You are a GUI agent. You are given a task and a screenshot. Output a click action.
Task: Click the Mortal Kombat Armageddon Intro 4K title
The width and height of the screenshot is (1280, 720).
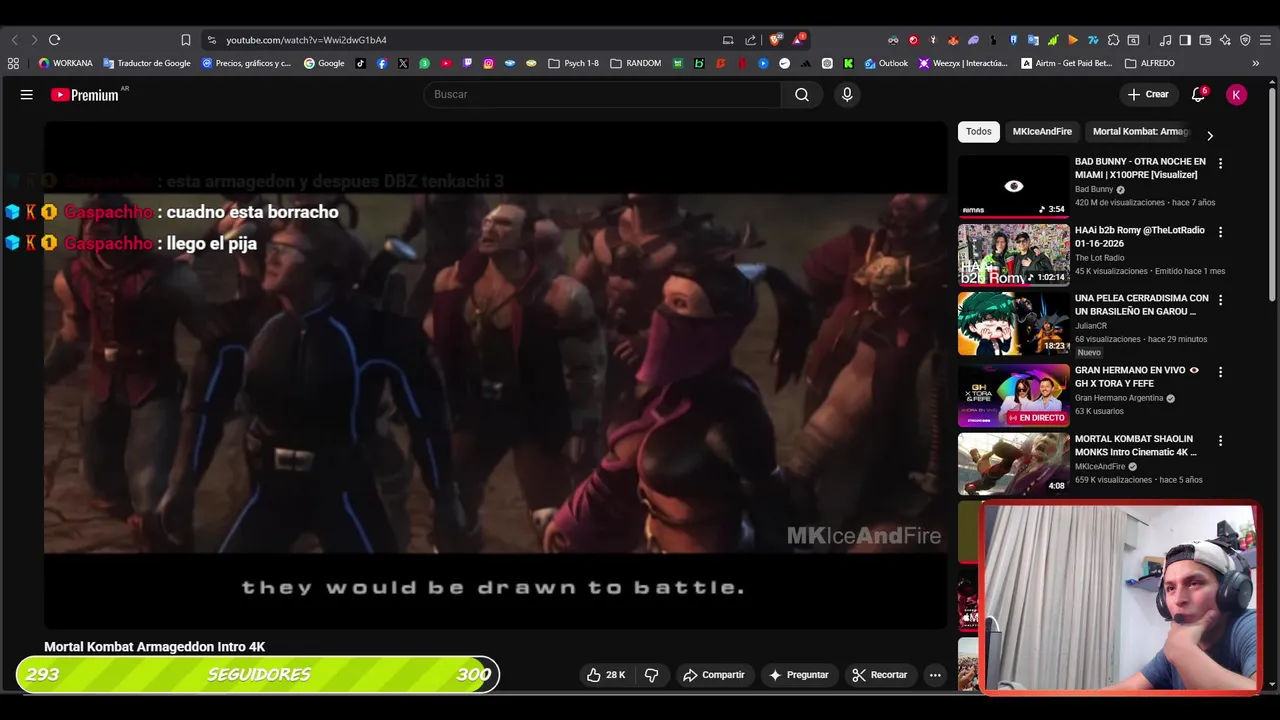pyautogui.click(x=155, y=647)
